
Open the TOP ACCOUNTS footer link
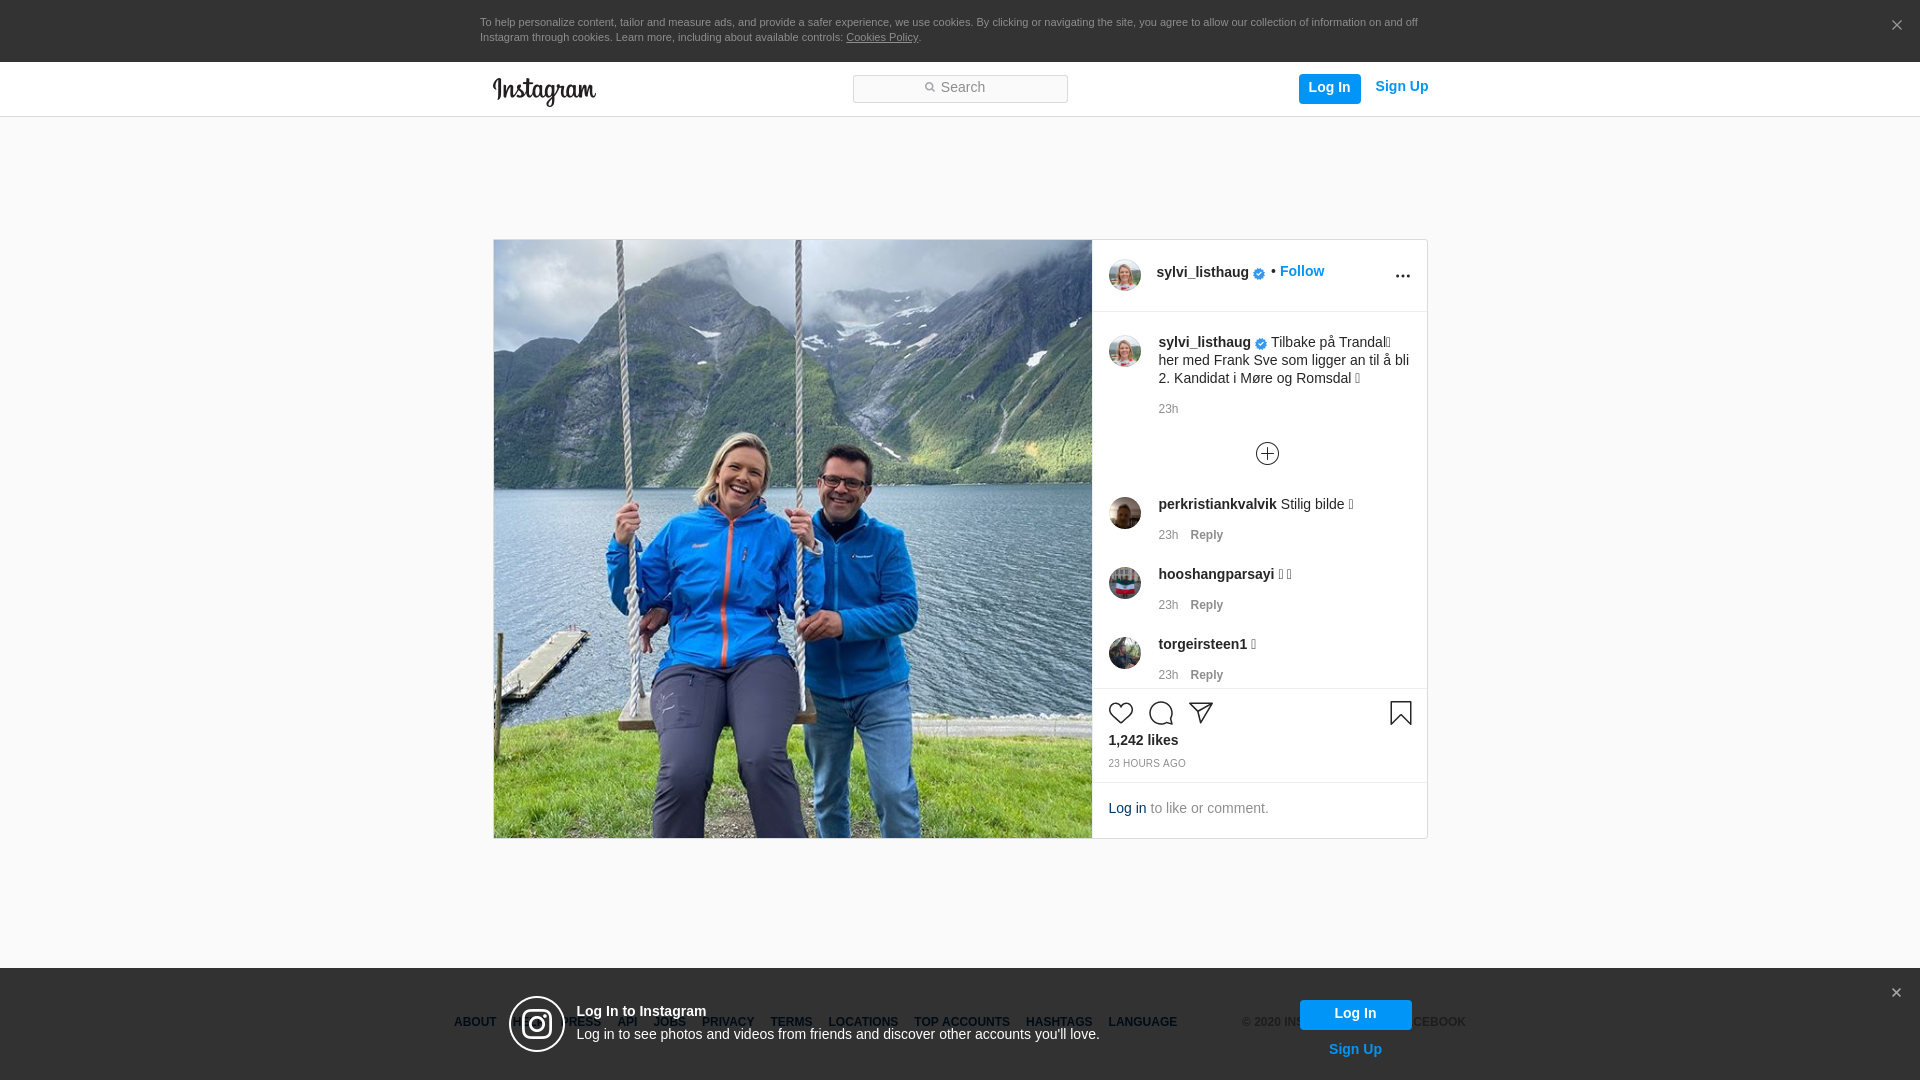(x=962, y=1022)
